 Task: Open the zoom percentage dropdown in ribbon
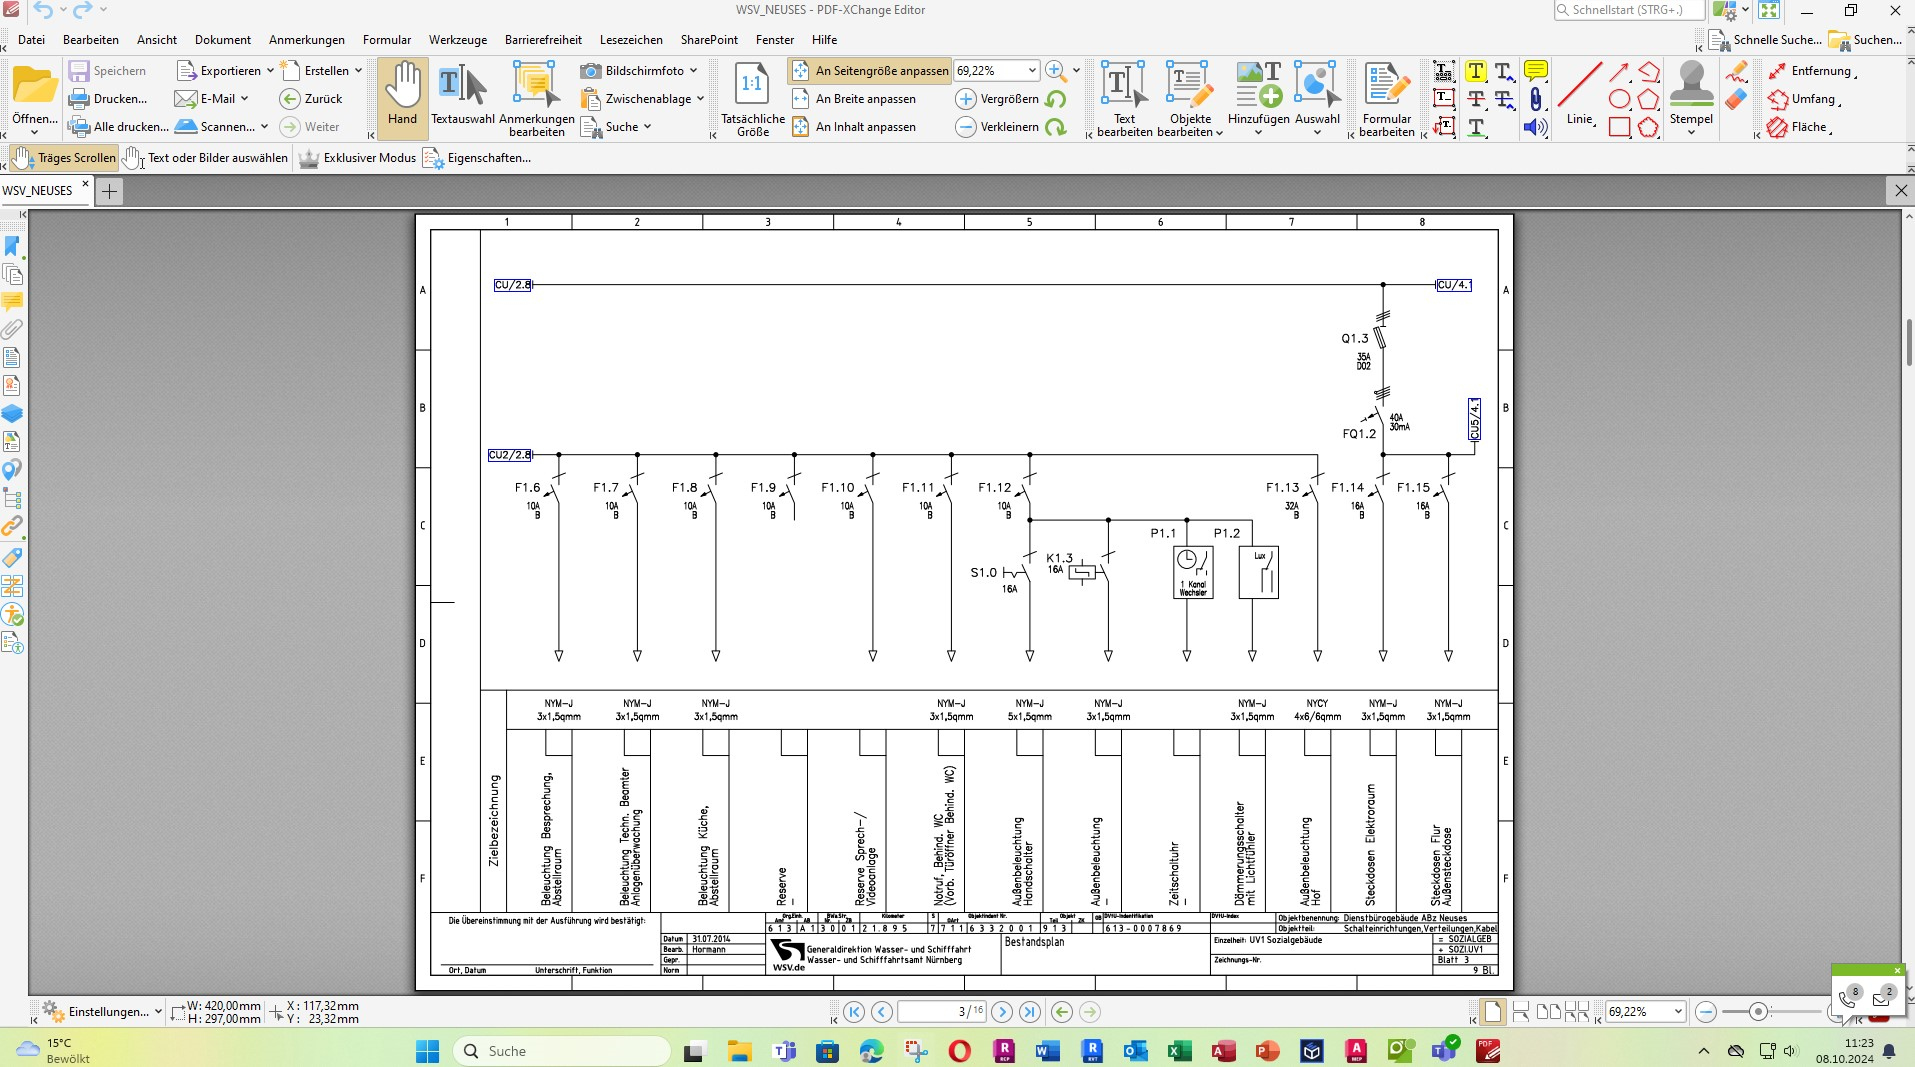coord(1032,71)
